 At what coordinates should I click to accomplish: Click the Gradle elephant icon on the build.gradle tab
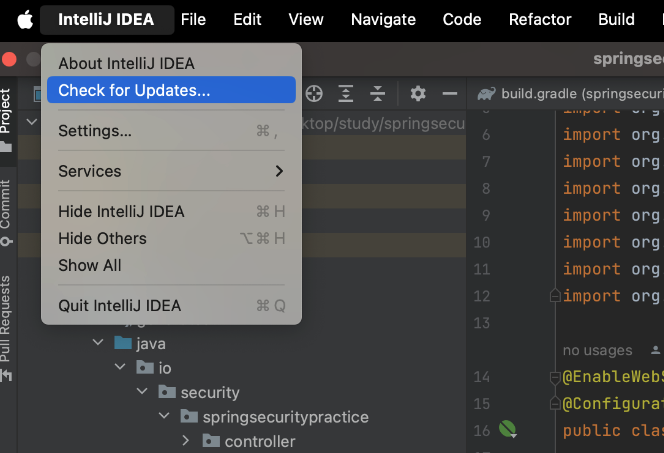tap(486, 94)
